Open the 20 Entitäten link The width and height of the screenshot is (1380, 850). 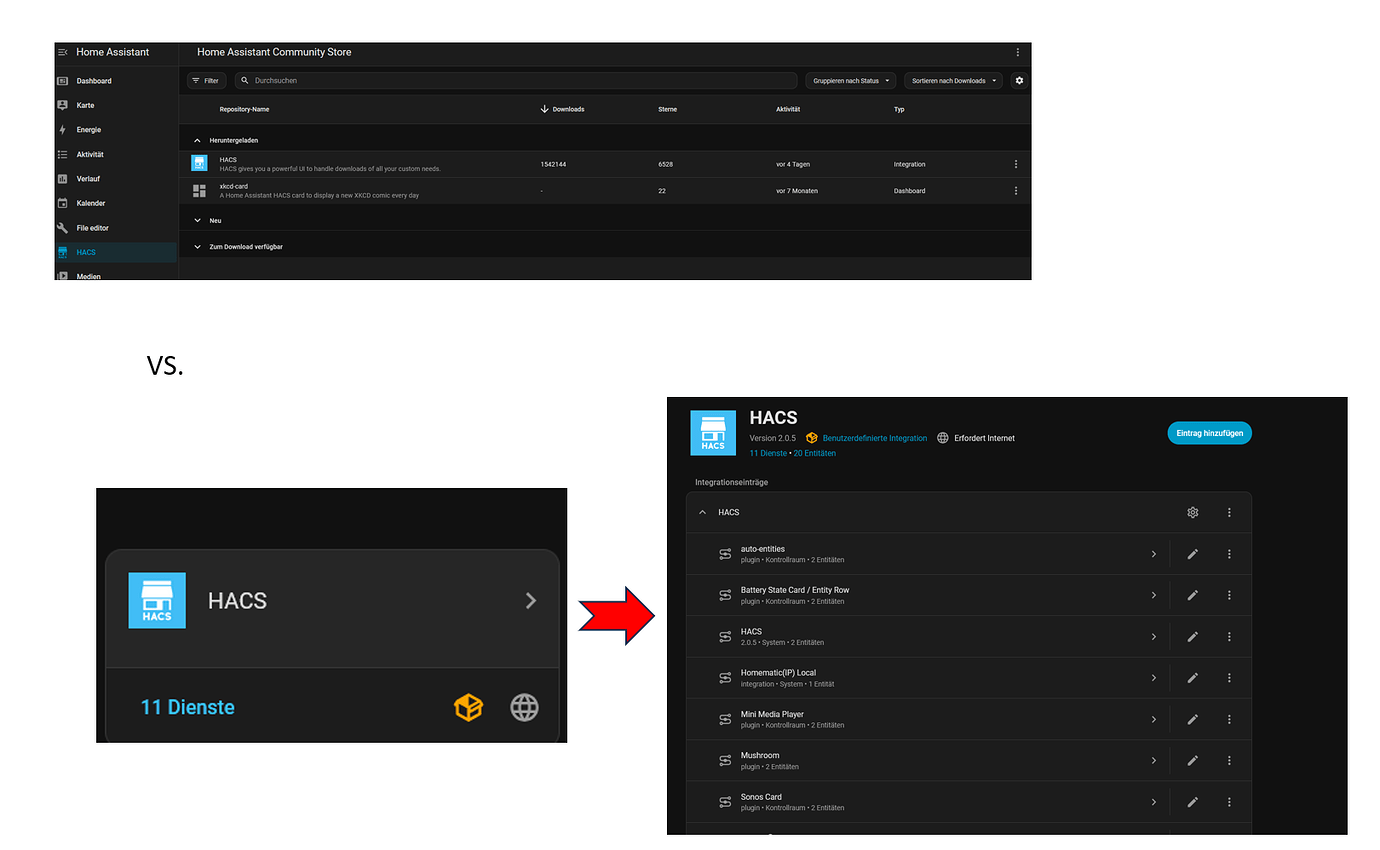pos(815,452)
